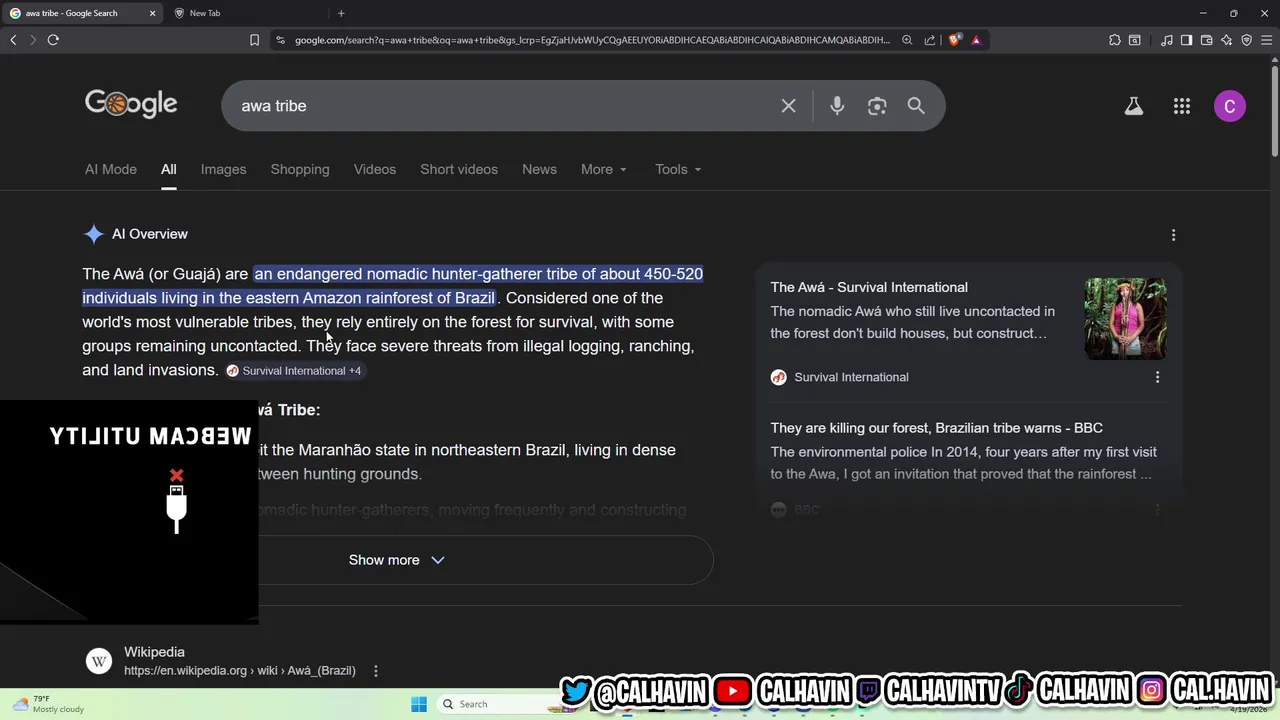Open the Brave Wallet icon
1280x720 pixels.
(1206, 40)
